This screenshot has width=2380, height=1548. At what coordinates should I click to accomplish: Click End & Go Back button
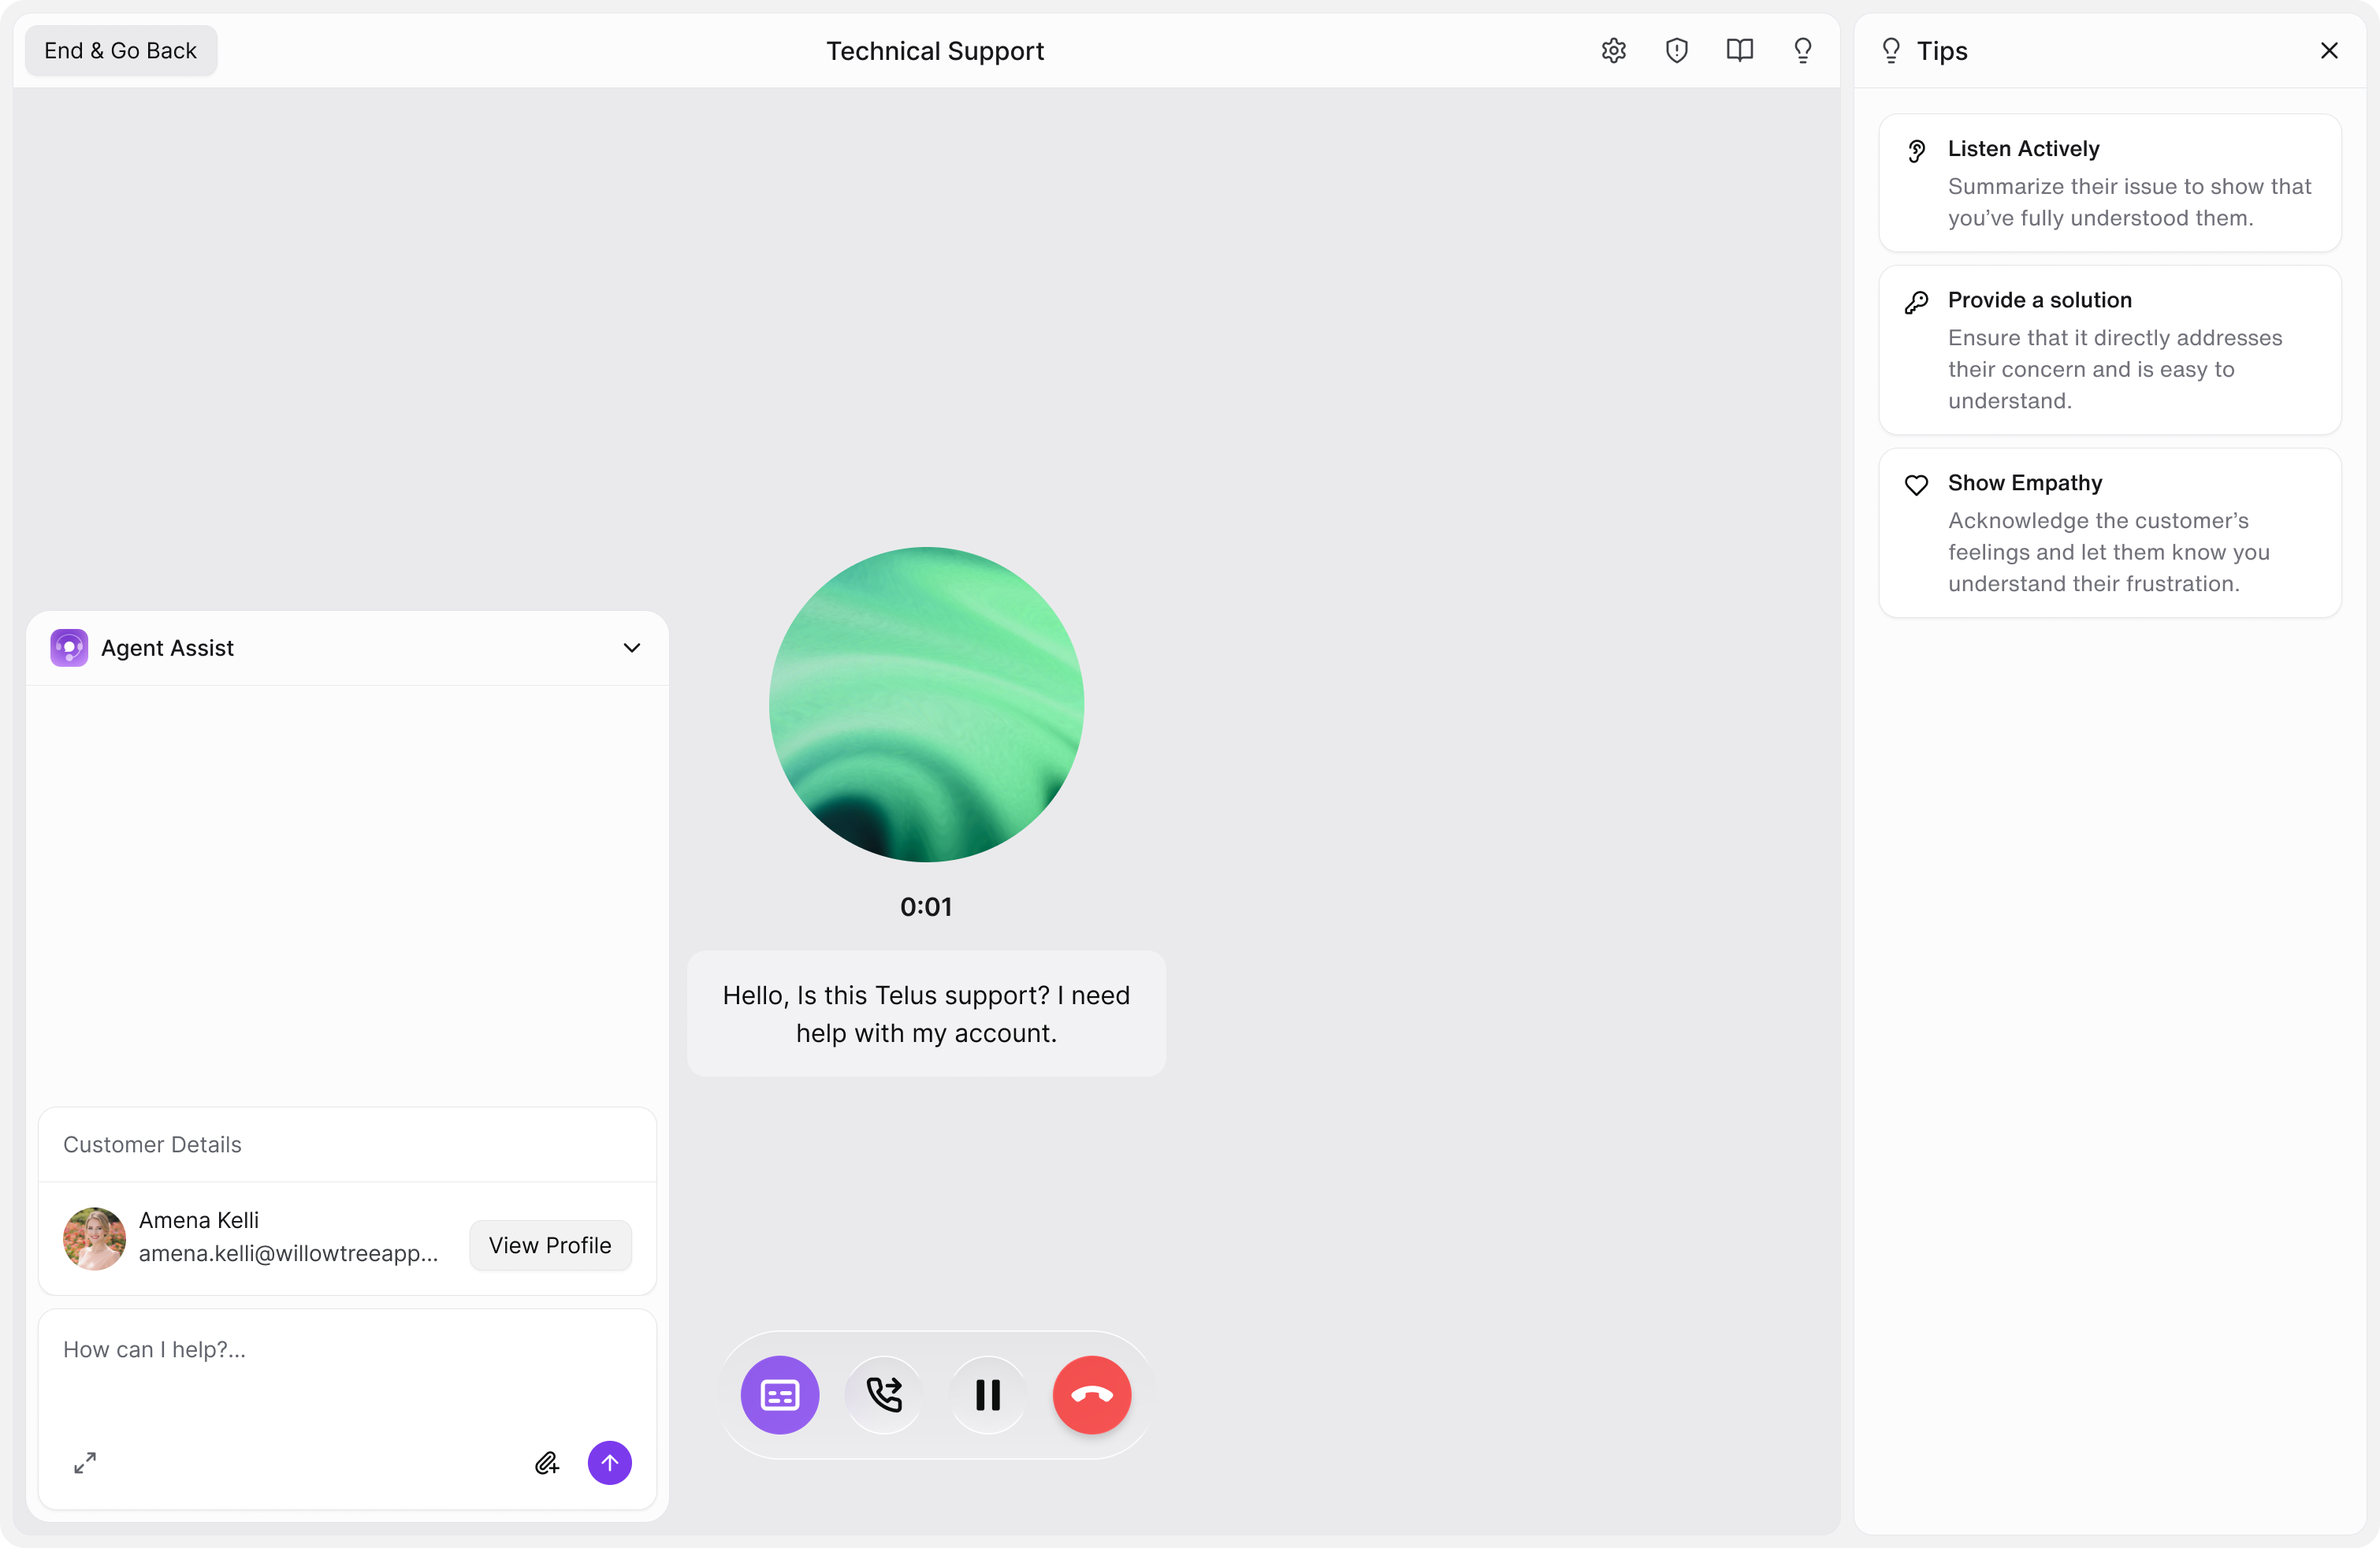tap(120, 50)
